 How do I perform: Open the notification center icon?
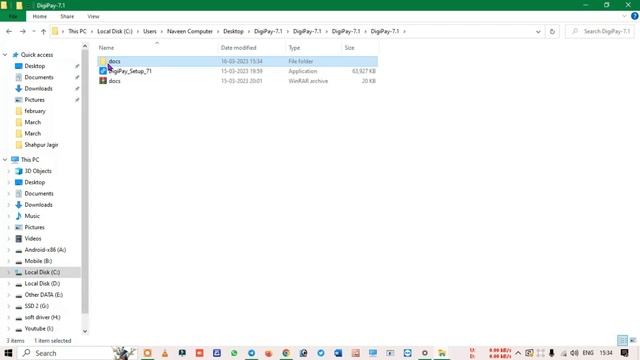click(x=624, y=353)
